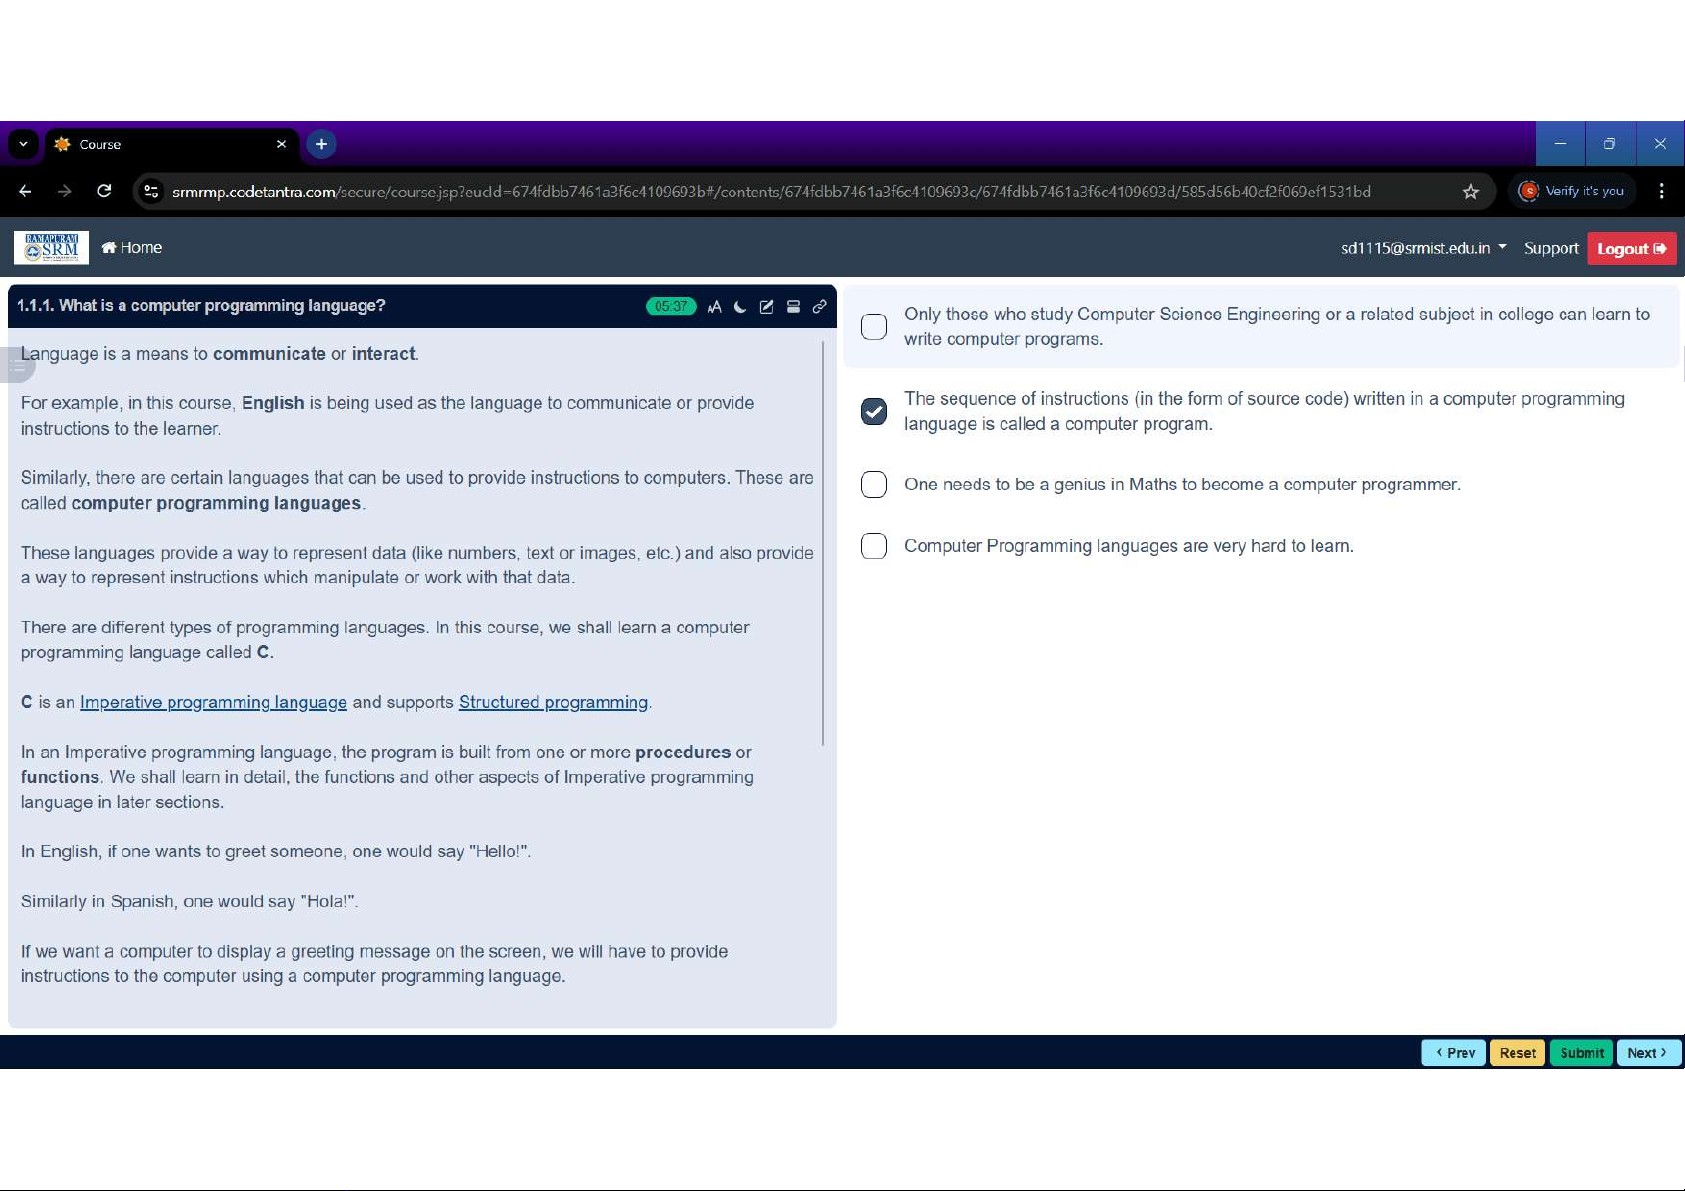Open the notes edit pencil icon

click(766, 307)
